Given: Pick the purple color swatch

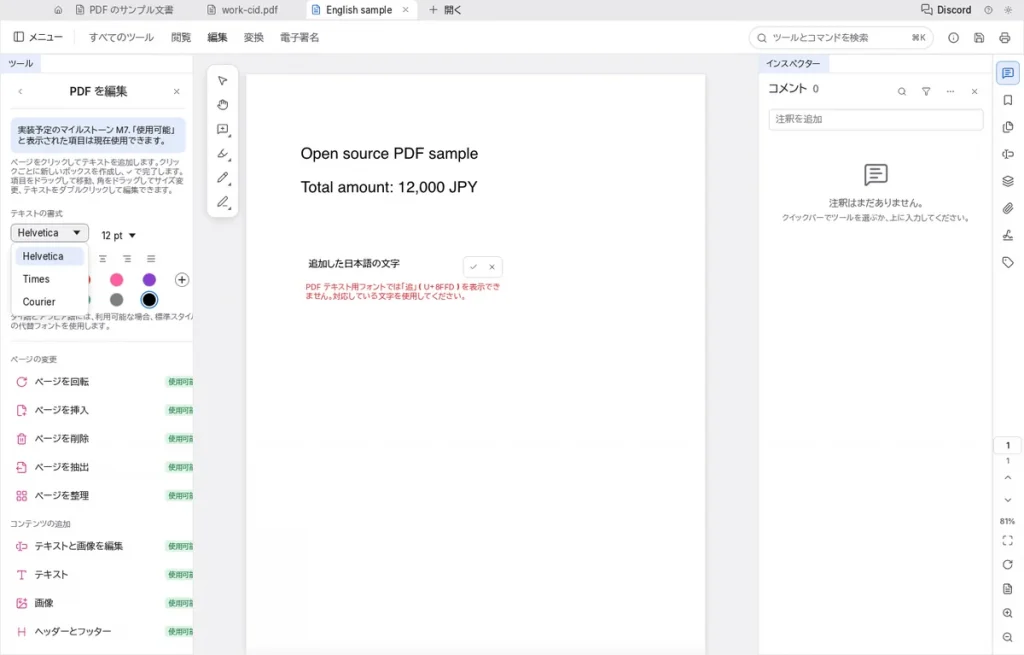Looking at the screenshot, I should coord(149,280).
